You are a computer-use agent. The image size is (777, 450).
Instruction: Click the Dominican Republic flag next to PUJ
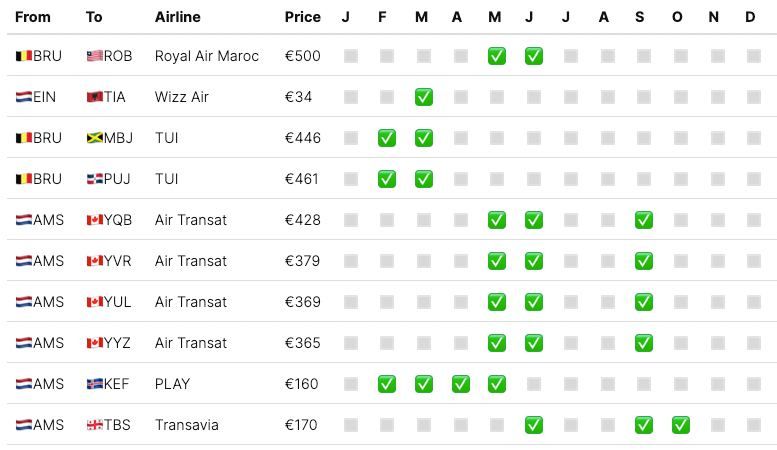94,179
